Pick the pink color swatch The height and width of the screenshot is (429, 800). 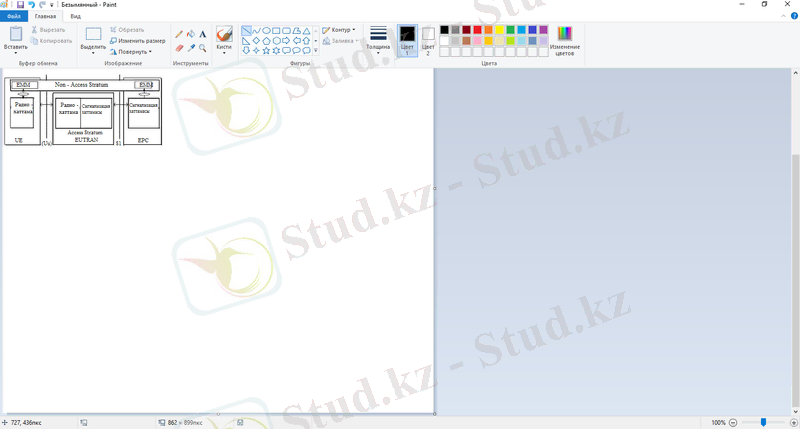(x=478, y=41)
